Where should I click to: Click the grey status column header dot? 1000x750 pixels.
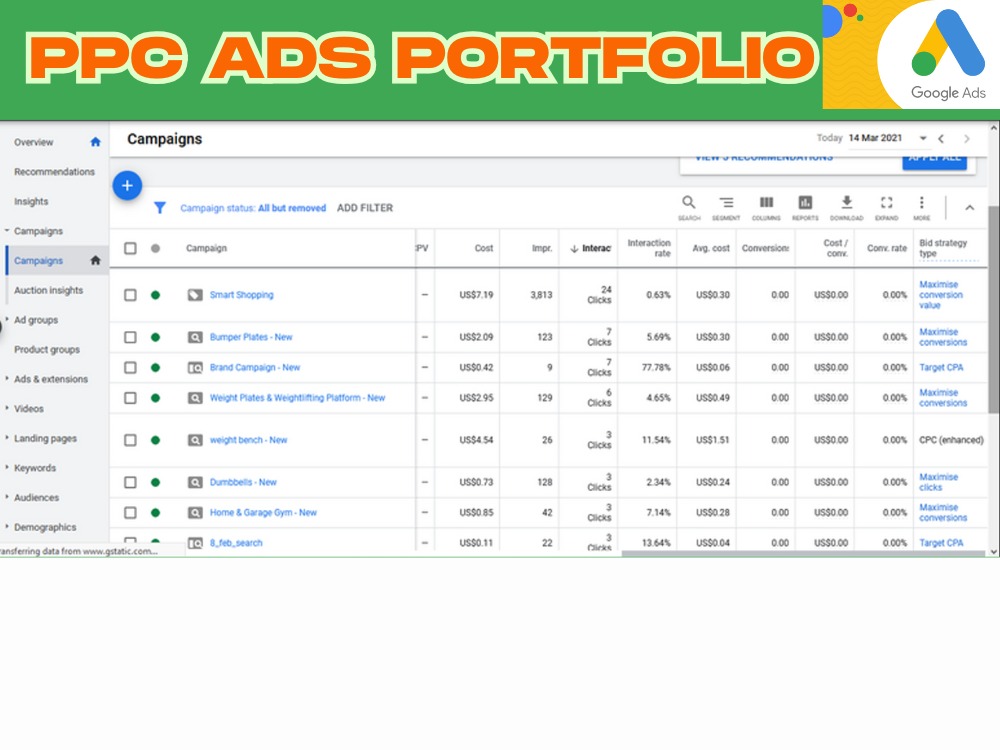pos(155,248)
